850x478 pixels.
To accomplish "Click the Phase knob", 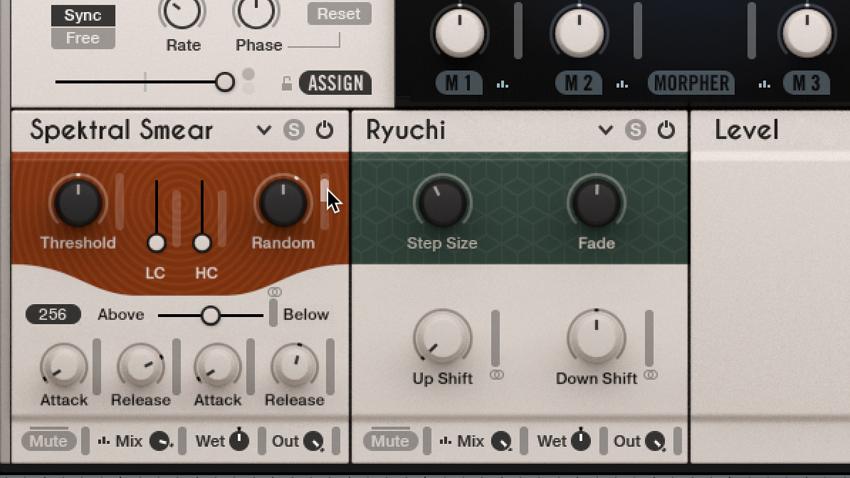I will [256, 12].
